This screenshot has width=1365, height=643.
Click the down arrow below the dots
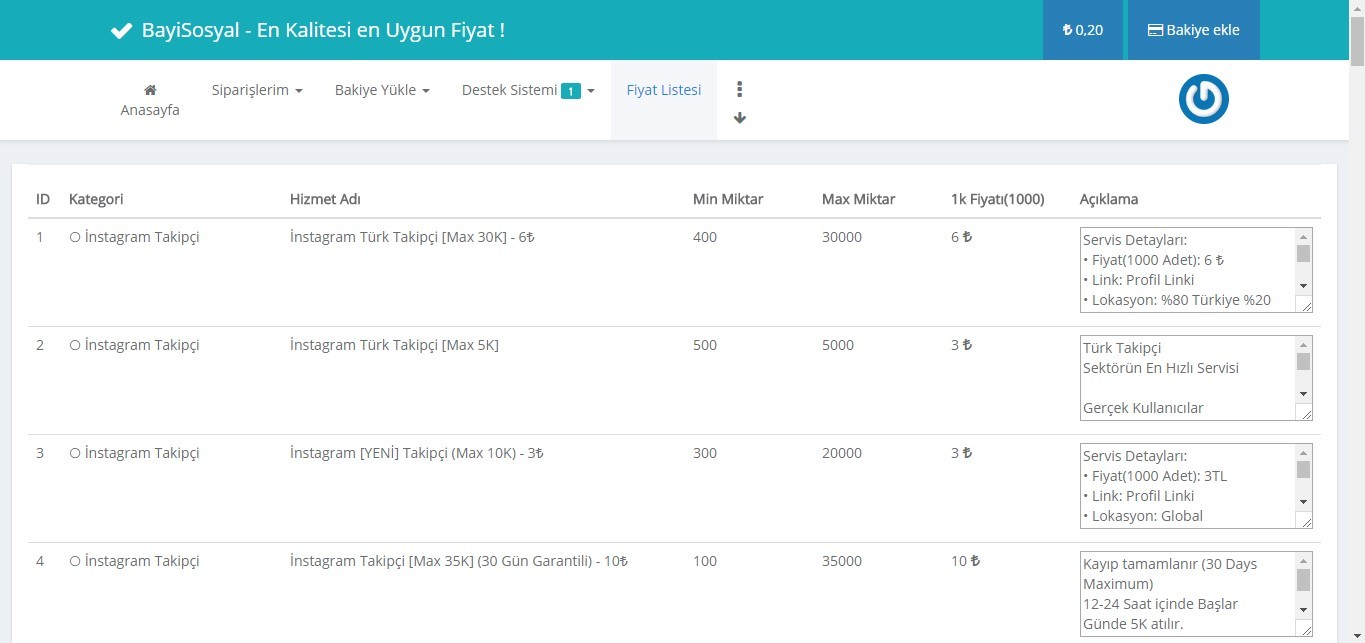point(740,117)
